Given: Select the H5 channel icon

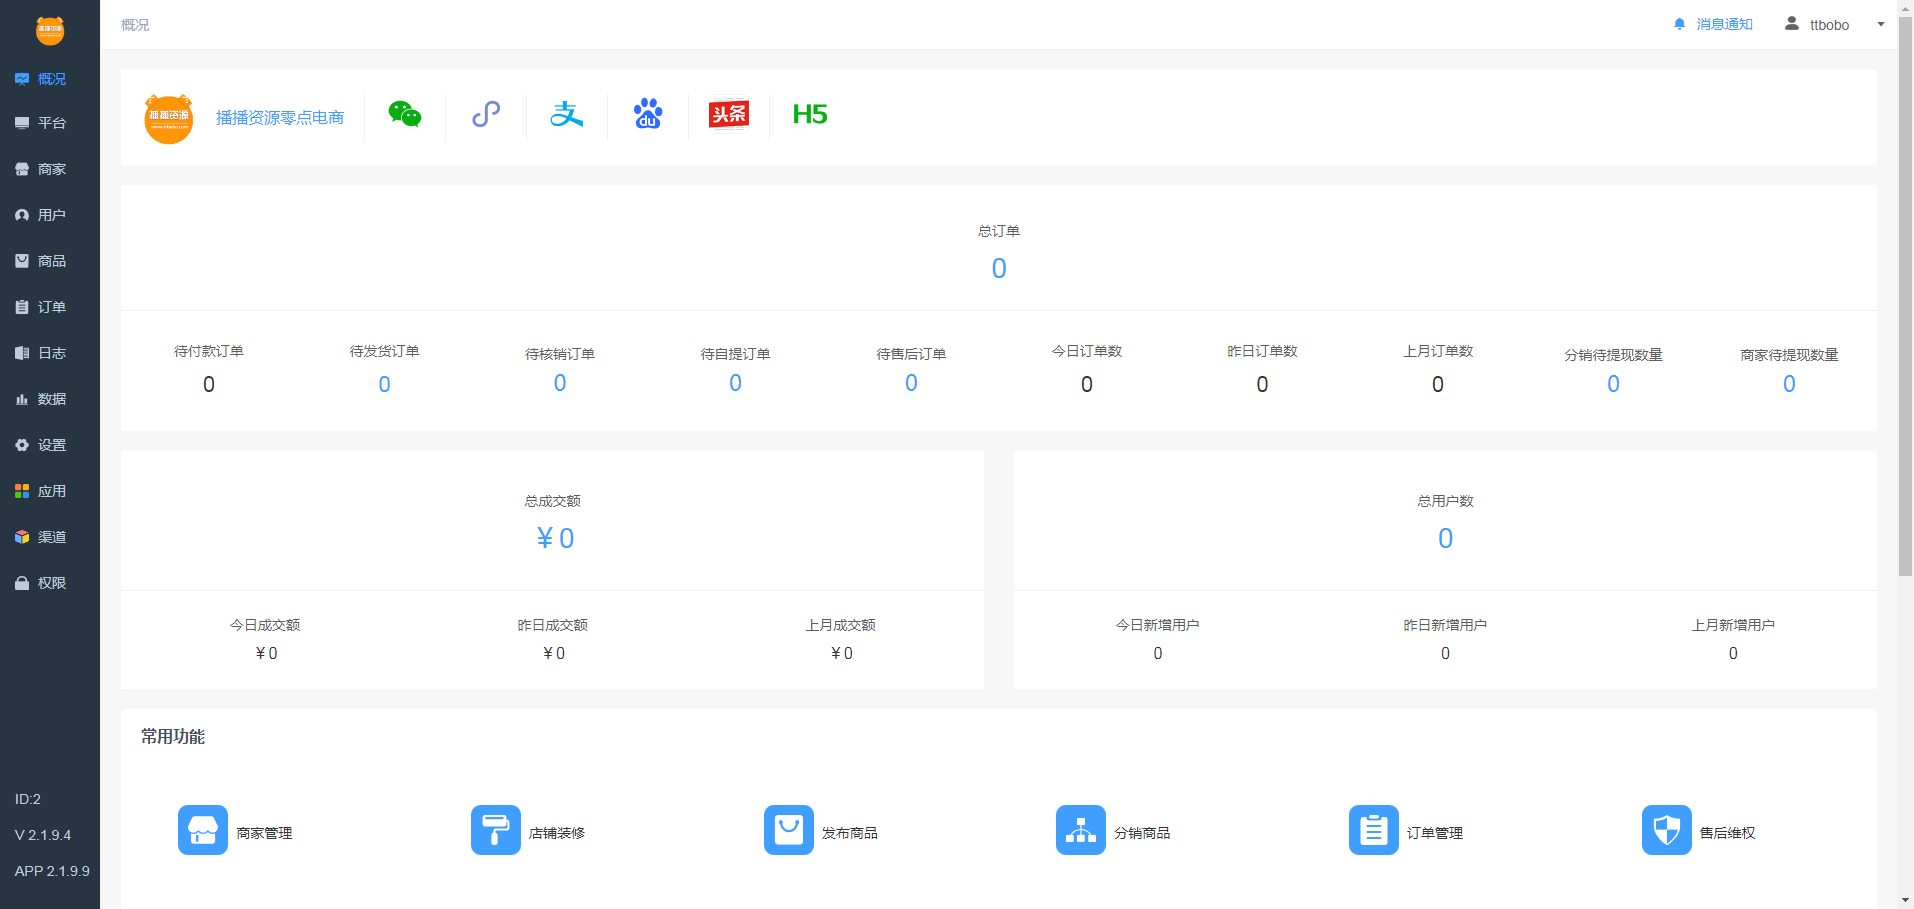Looking at the screenshot, I should tap(810, 115).
